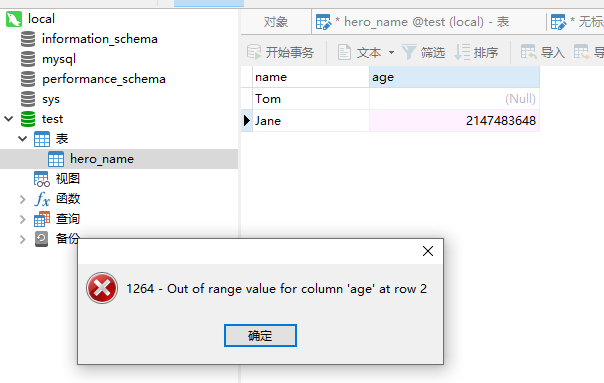The width and height of the screenshot is (604, 383).
Task: Click the 查询 queries icon
Action: coord(42,219)
